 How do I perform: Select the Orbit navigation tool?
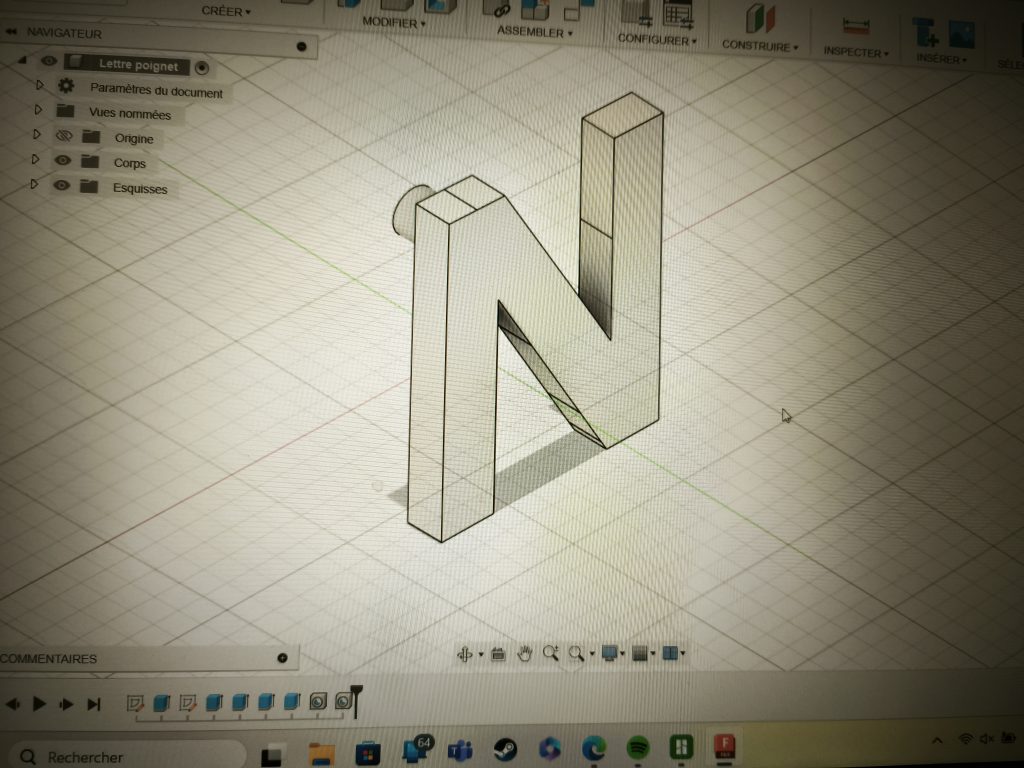click(464, 654)
